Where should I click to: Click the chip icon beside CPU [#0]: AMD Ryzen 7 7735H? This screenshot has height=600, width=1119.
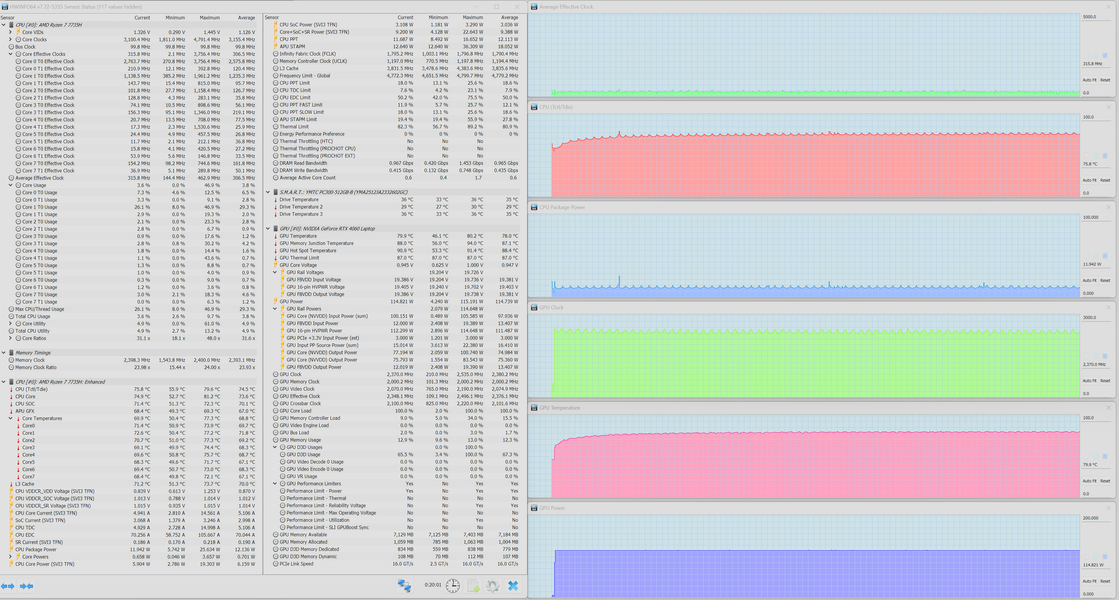click(x=11, y=25)
